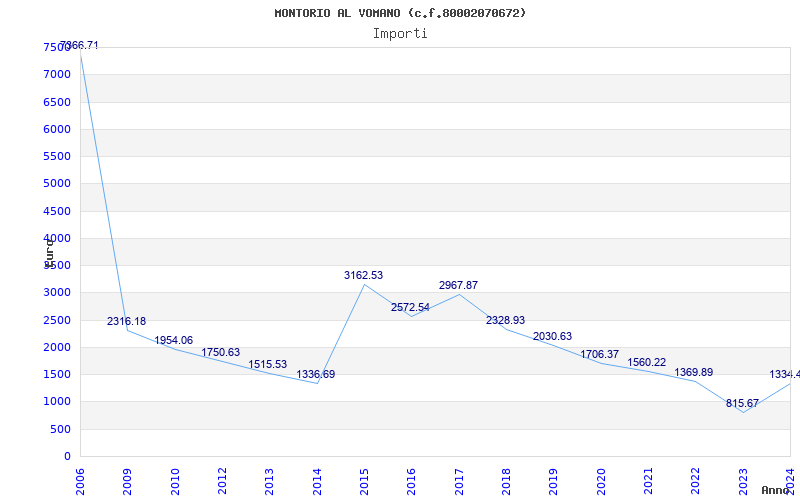Click y-axis tick 1500
Image resolution: width=800 pixels, height=500 pixels.
[57, 374]
